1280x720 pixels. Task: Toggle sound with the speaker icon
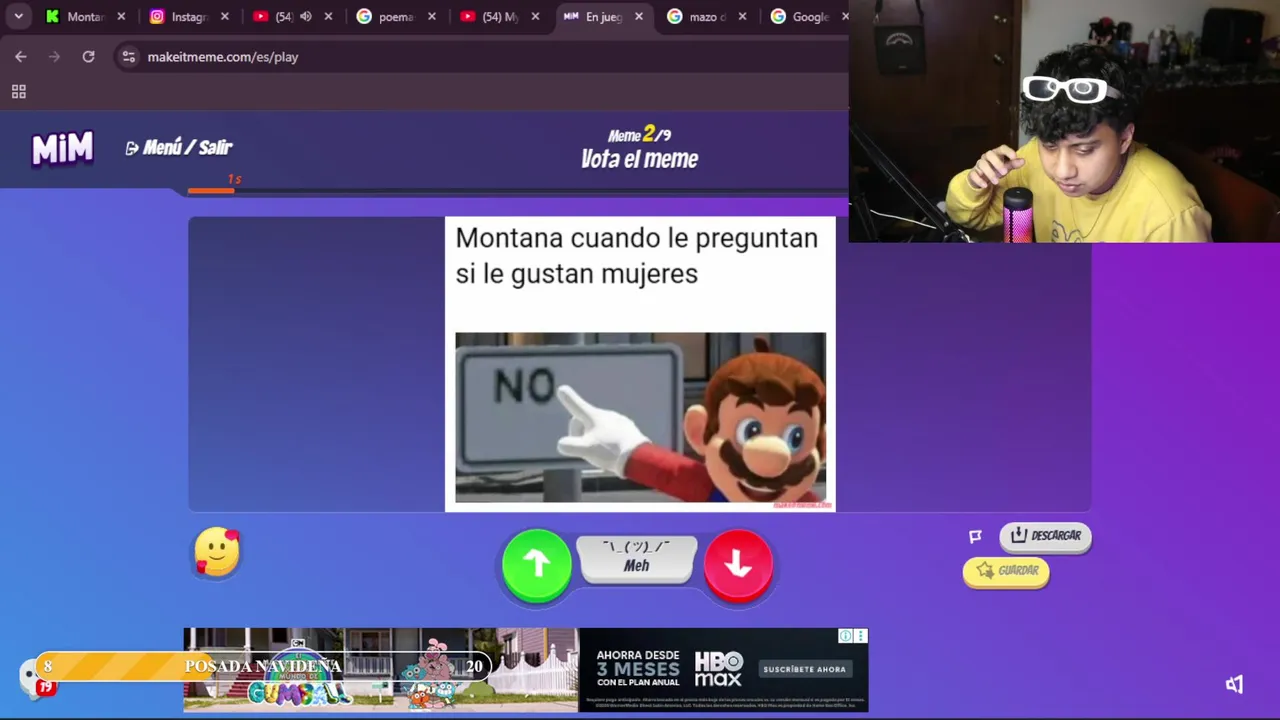pyautogui.click(x=1234, y=684)
